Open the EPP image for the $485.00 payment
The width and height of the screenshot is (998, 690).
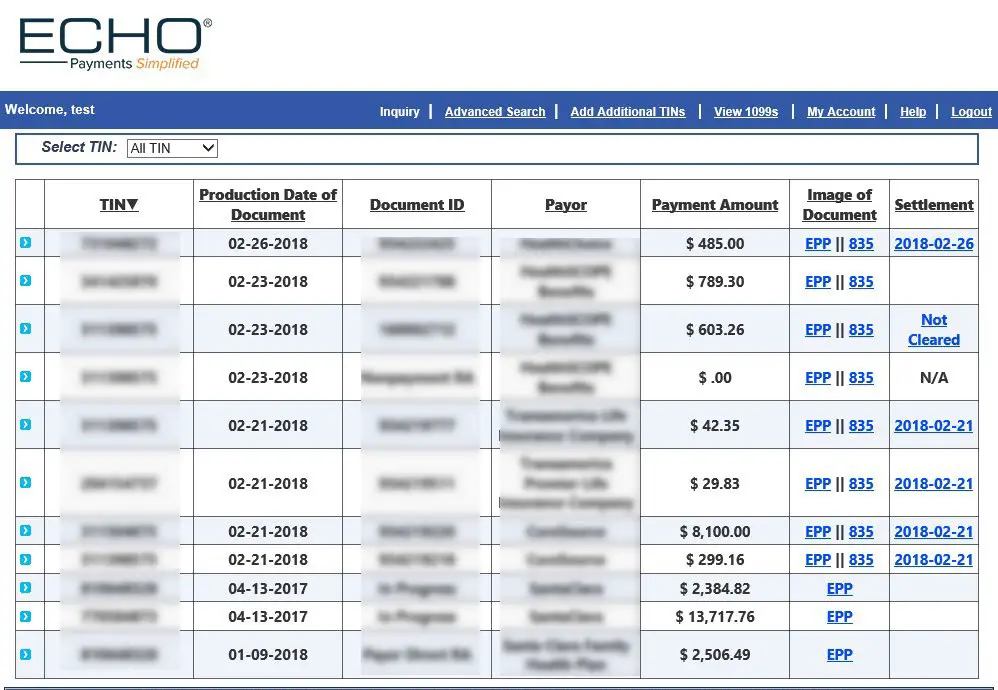click(818, 243)
